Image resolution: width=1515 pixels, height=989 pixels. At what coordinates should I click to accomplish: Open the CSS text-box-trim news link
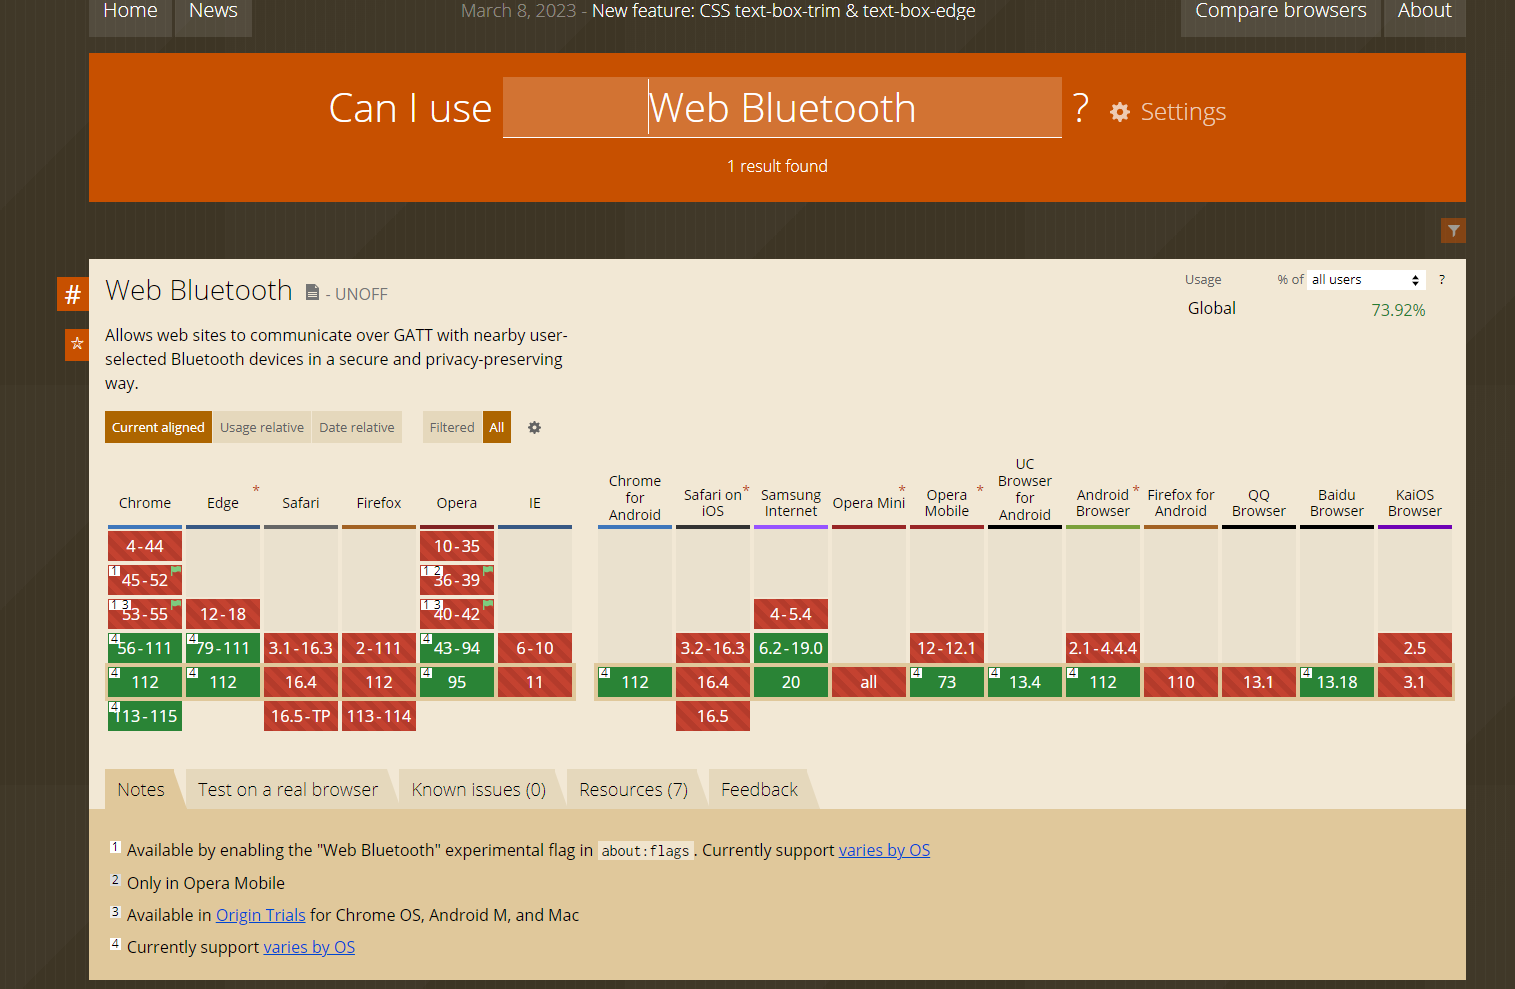(x=784, y=11)
